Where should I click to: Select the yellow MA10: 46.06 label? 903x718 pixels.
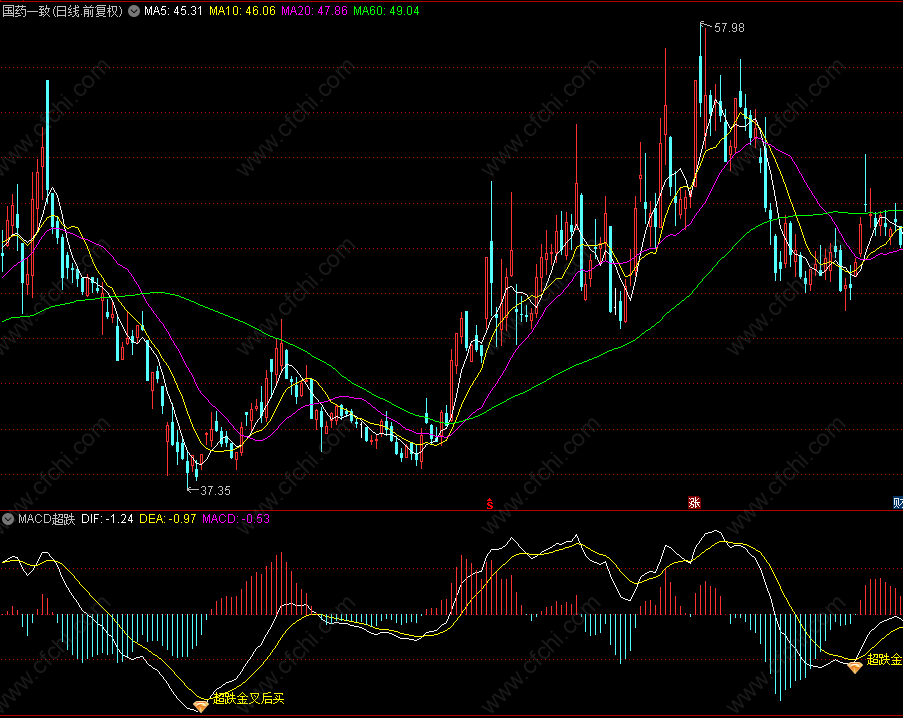pyautogui.click(x=242, y=11)
